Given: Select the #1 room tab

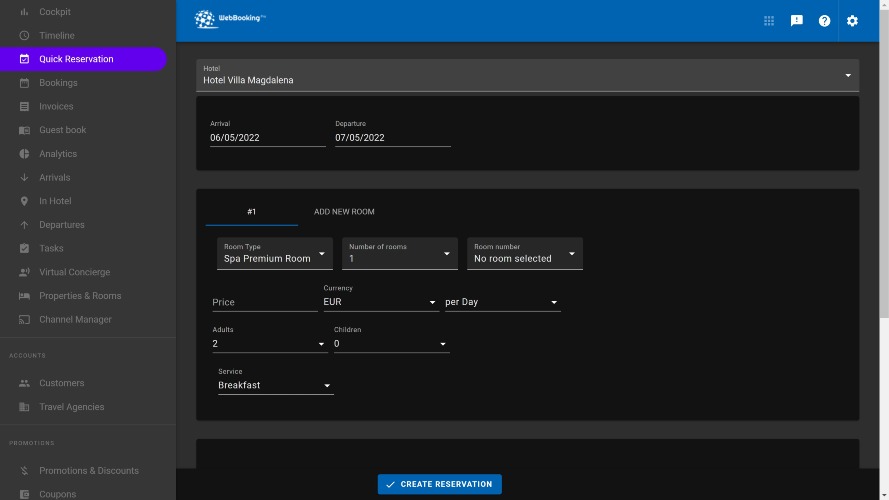Looking at the screenshot, I should [x=252, y=212].
